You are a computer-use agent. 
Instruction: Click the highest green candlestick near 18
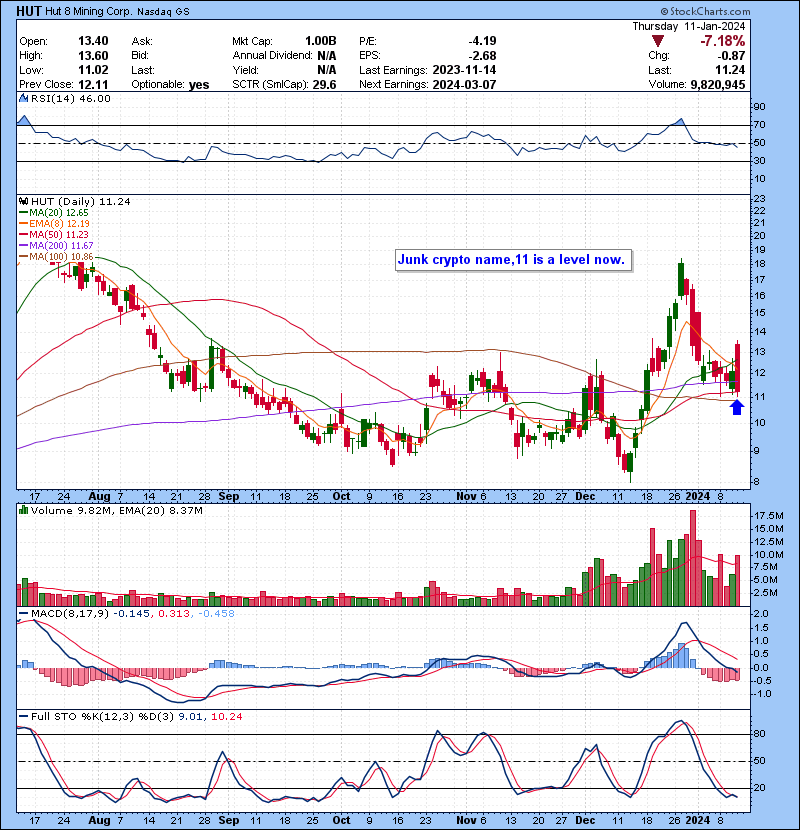click(x=681, y=279)
